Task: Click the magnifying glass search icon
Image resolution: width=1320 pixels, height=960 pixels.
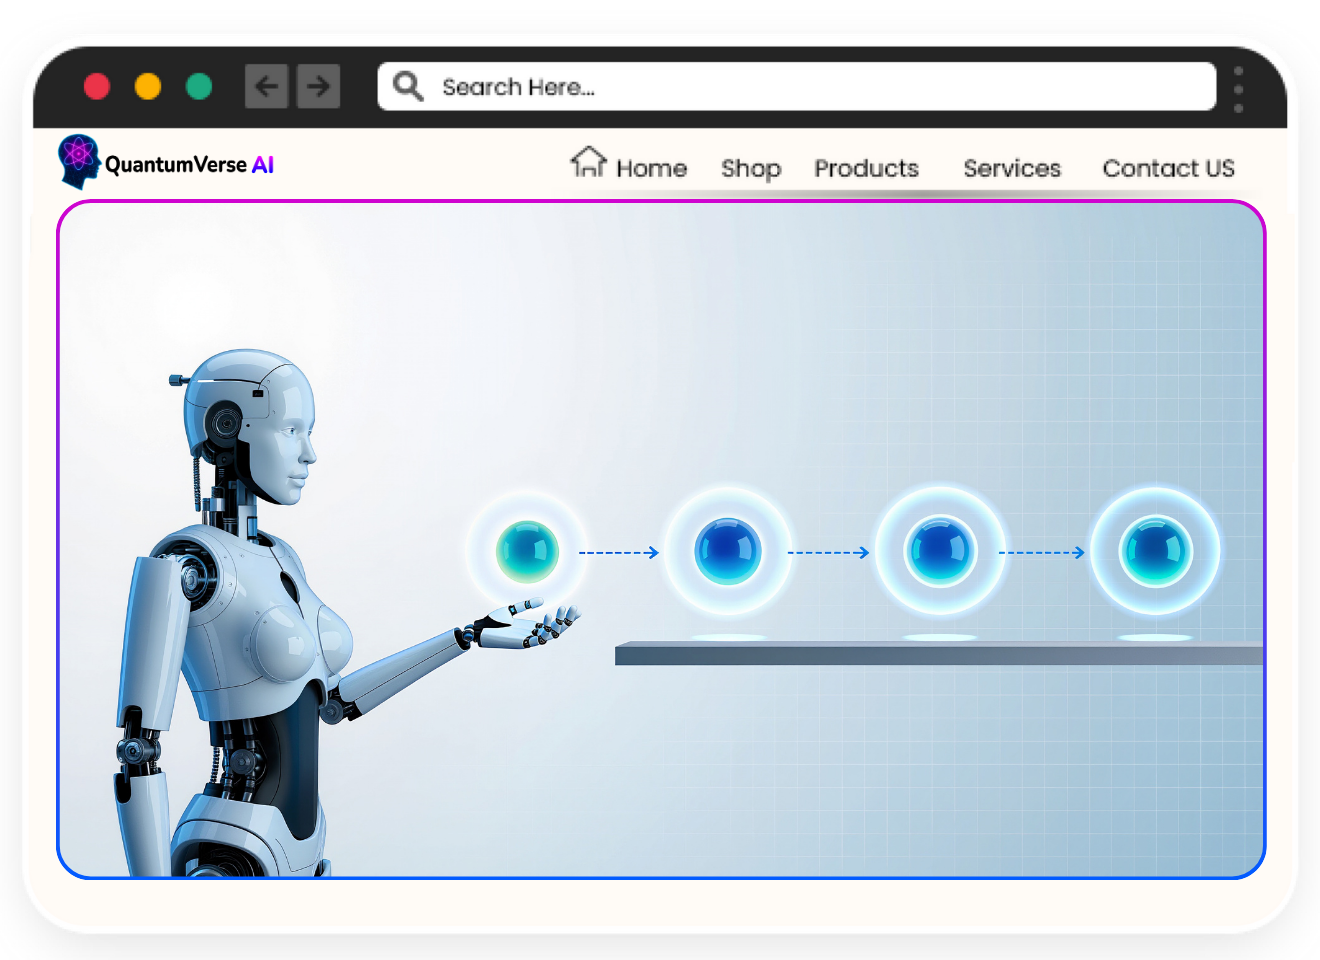Action: [x=408, y=87]
